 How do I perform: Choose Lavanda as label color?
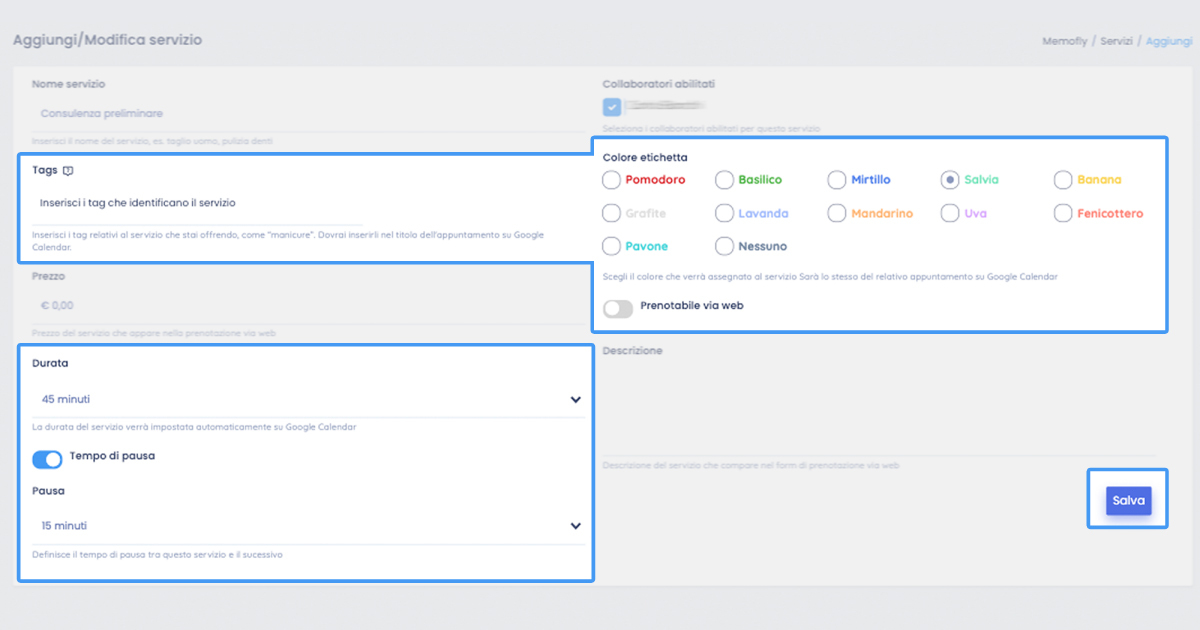tap(724, 213)
